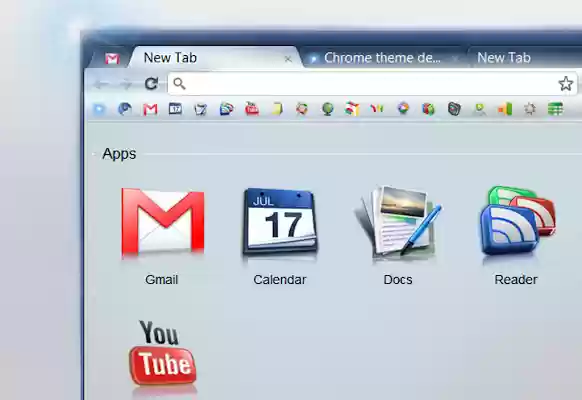Open the orange-green bar chart bookmark

click(505, 109)
